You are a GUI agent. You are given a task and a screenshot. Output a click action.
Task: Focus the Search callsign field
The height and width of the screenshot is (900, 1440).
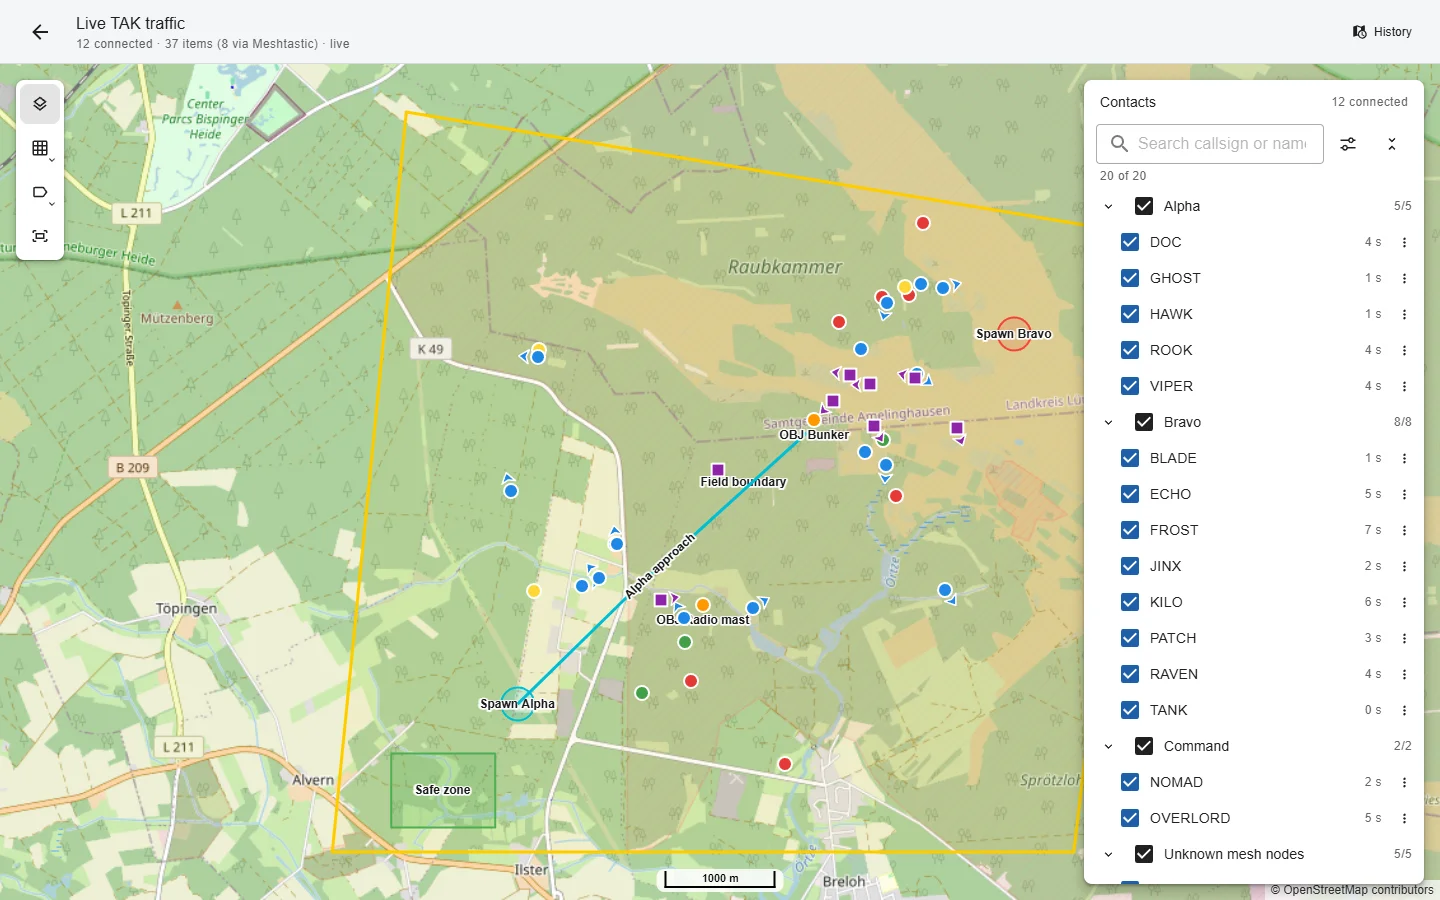click(1210, 144)
